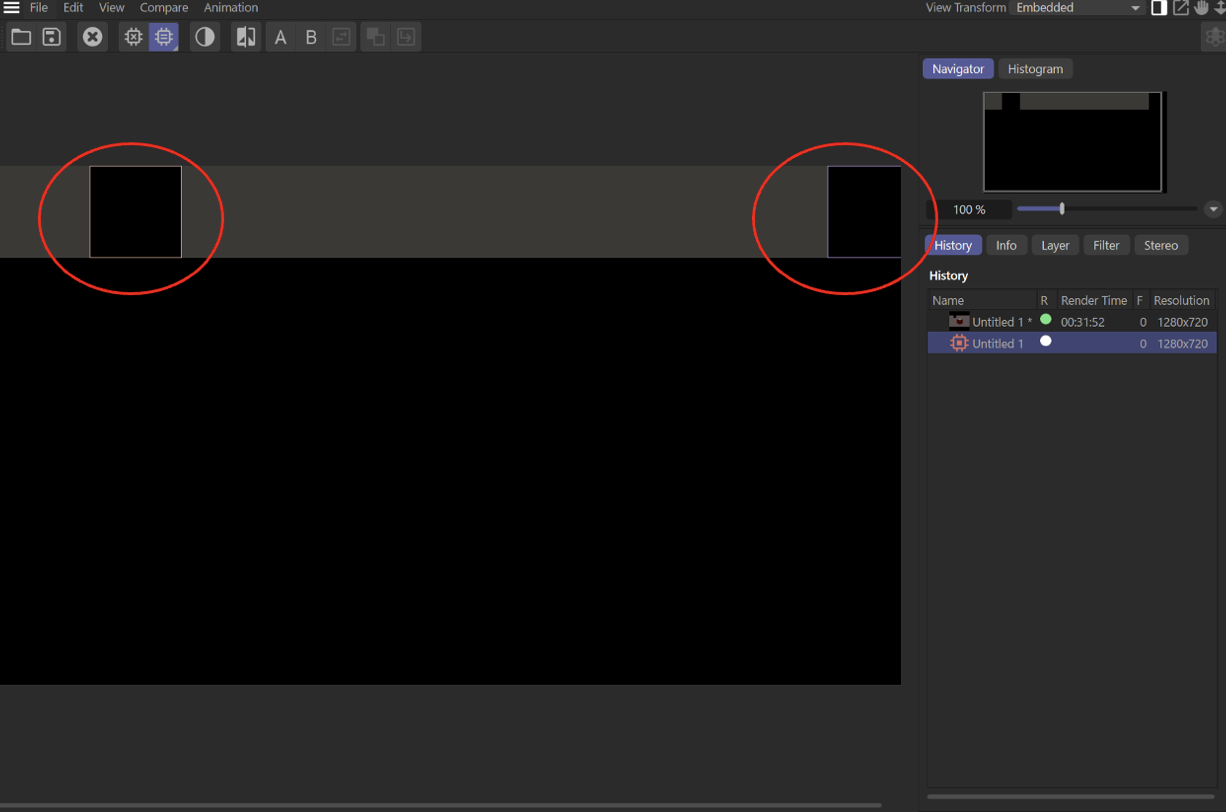Screen dimensions: 1226x812
Task: Switch to the Histogram tab
Action: pyautogui.click(x=1035, y=69)
